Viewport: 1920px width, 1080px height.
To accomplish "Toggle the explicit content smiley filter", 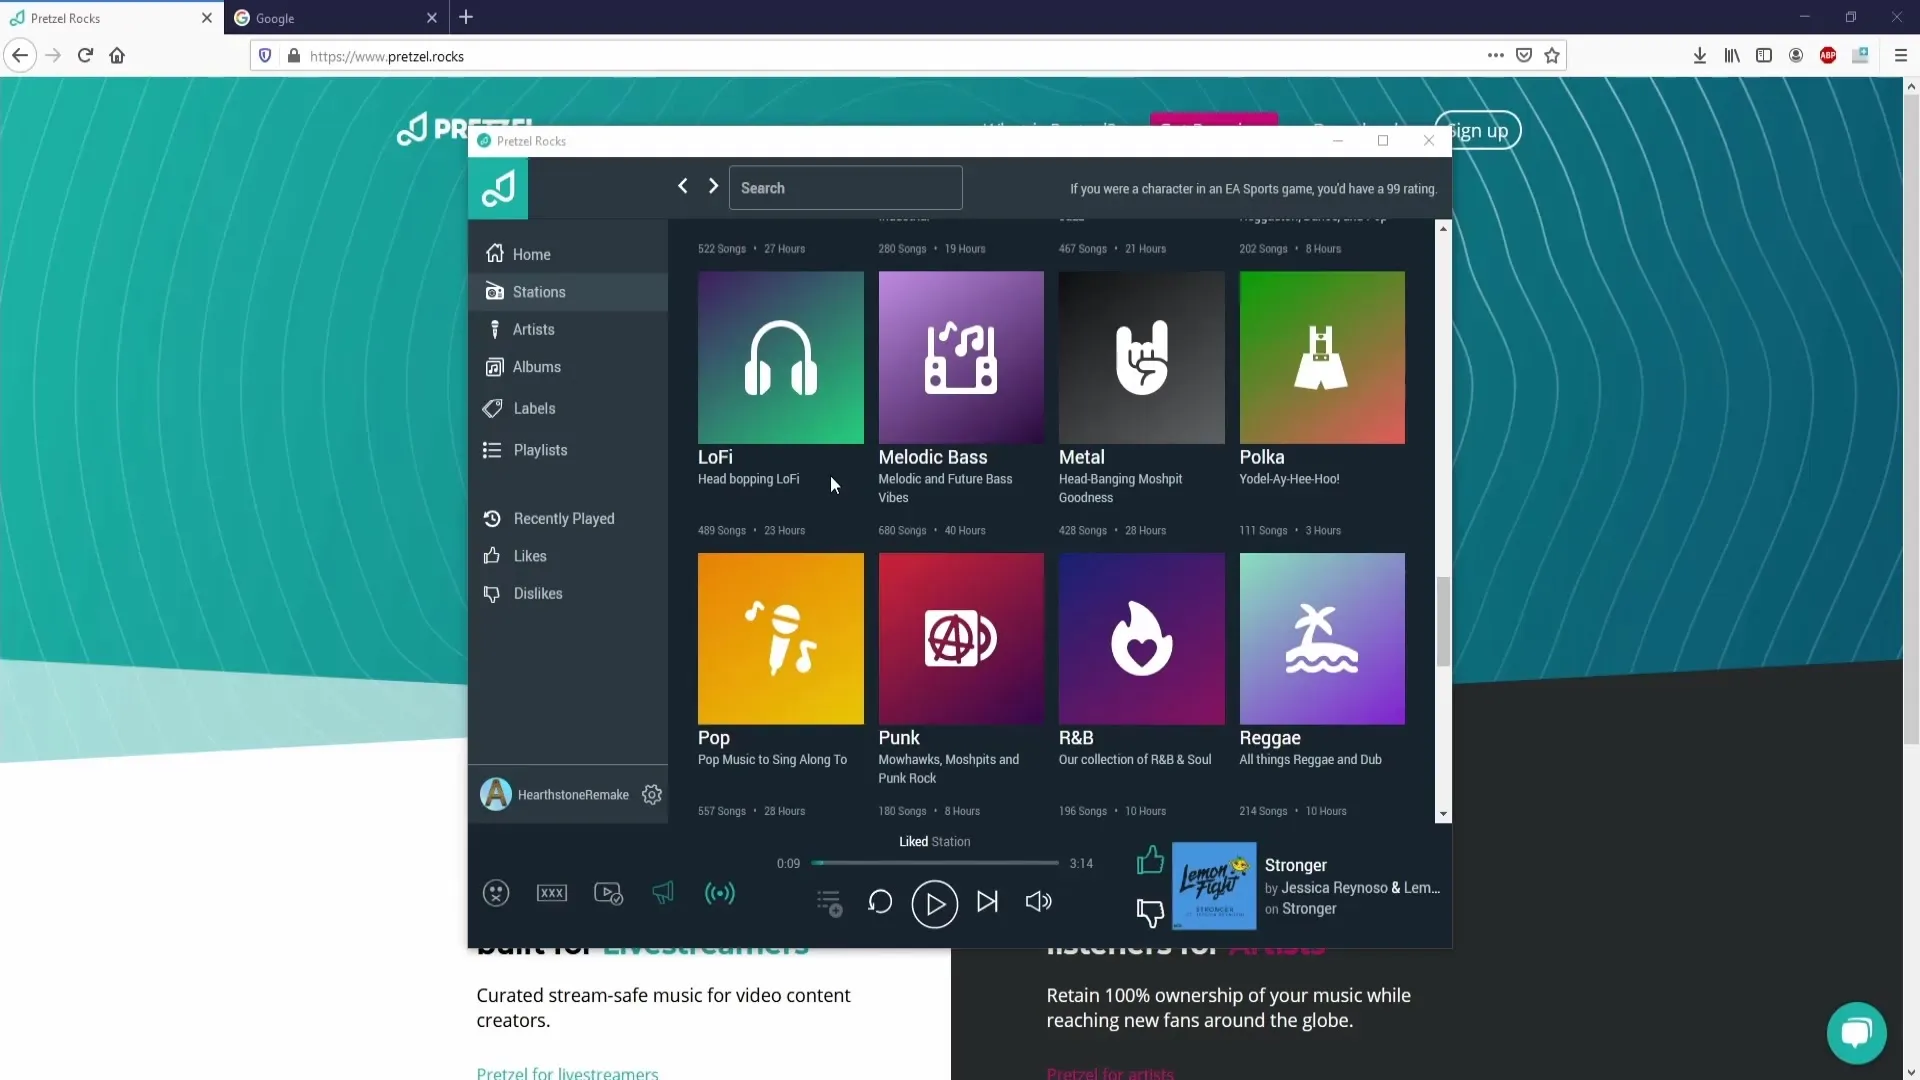I will [496, 893].
